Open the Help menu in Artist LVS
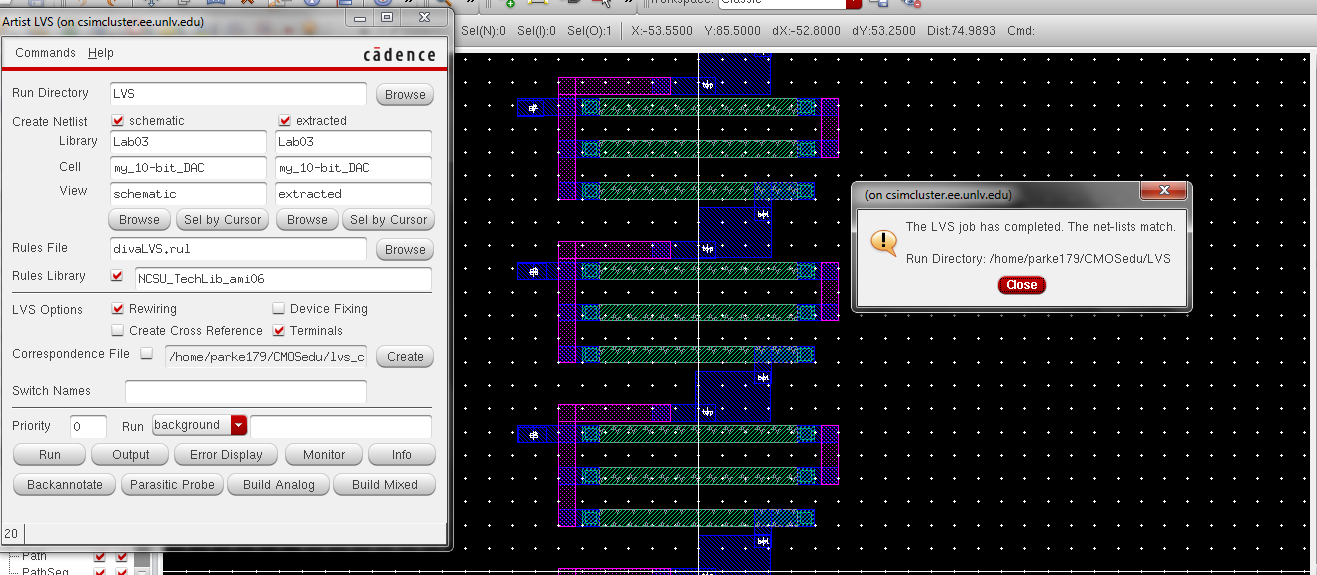The height and width of the screenshot is (575, 1317). [101, 53]
